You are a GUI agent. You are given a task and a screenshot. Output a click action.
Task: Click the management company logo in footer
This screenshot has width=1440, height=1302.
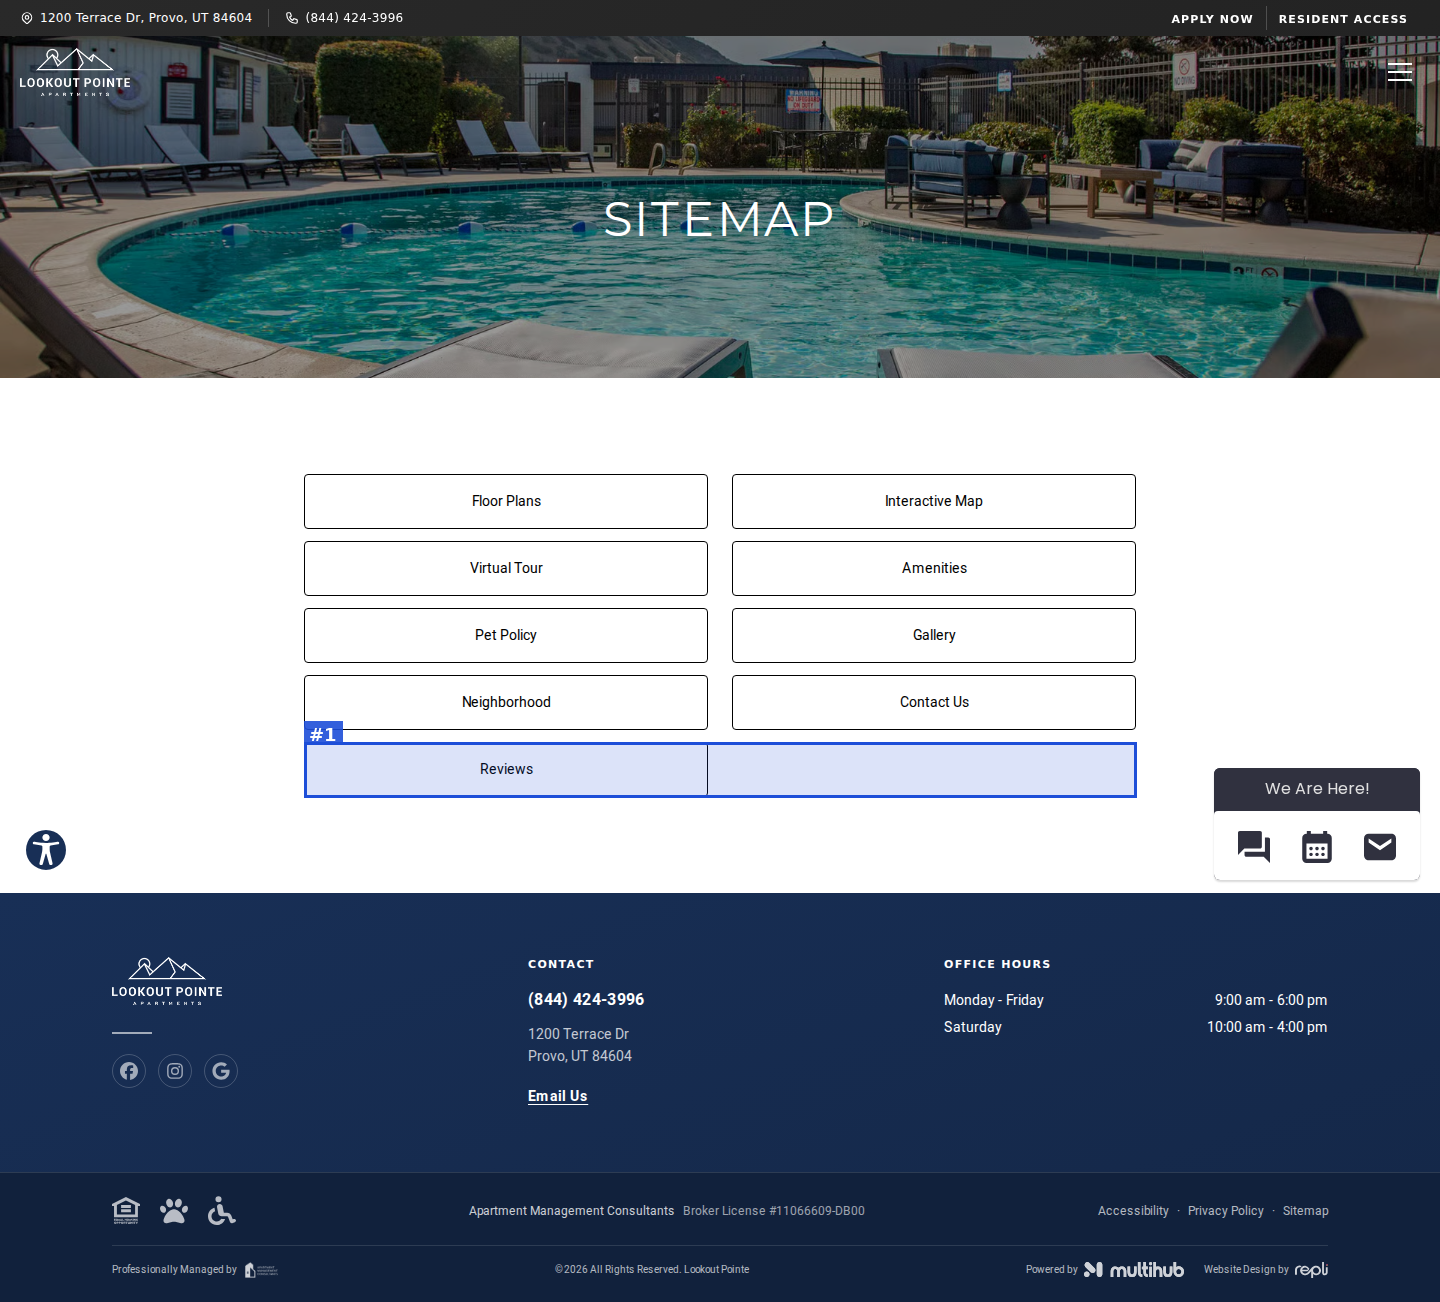(x=261, y=1270)
